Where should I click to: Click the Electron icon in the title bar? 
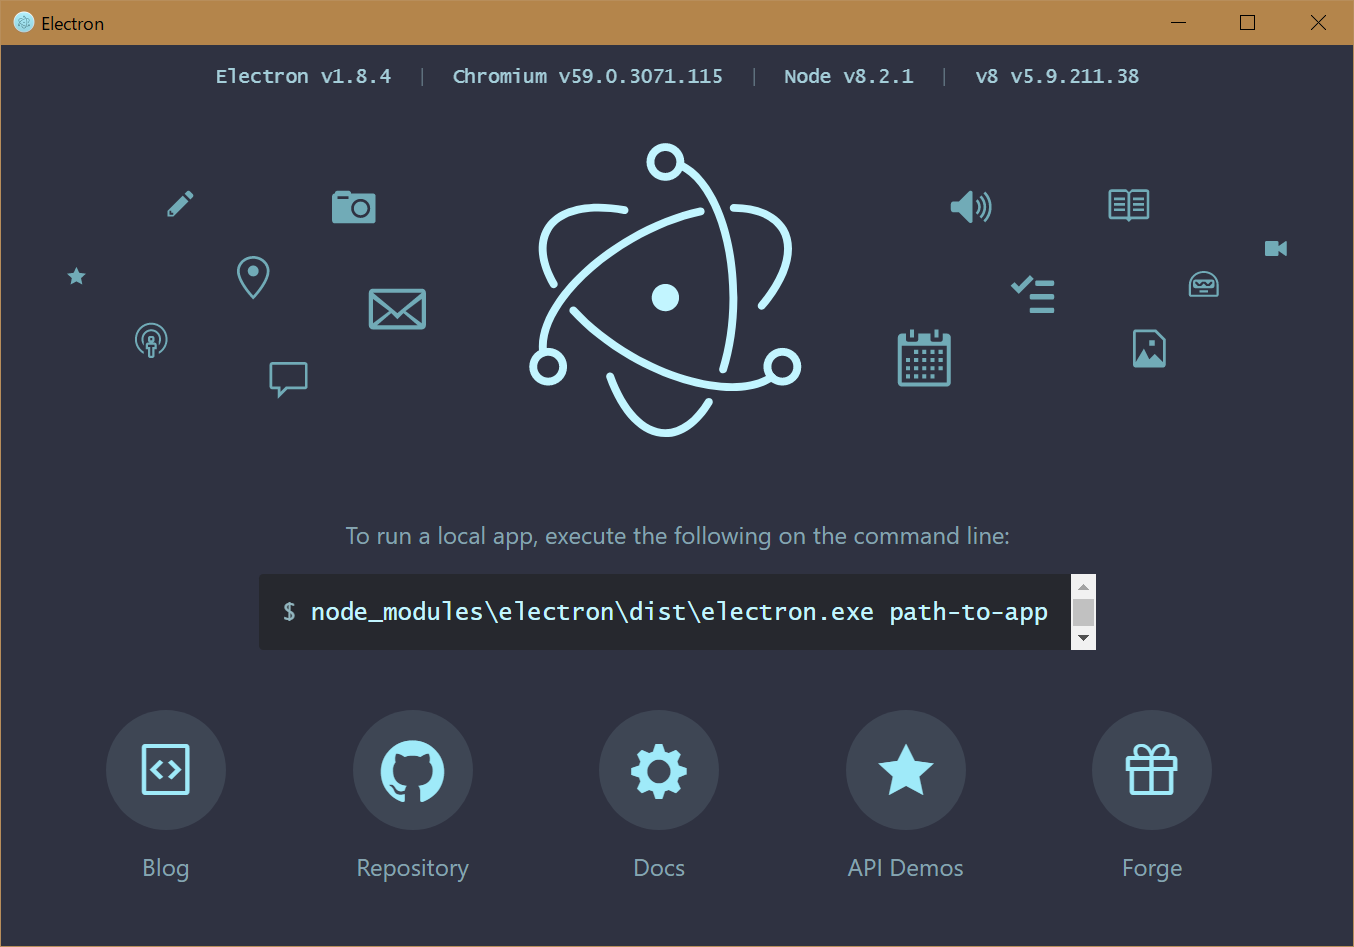click(22, 22)
